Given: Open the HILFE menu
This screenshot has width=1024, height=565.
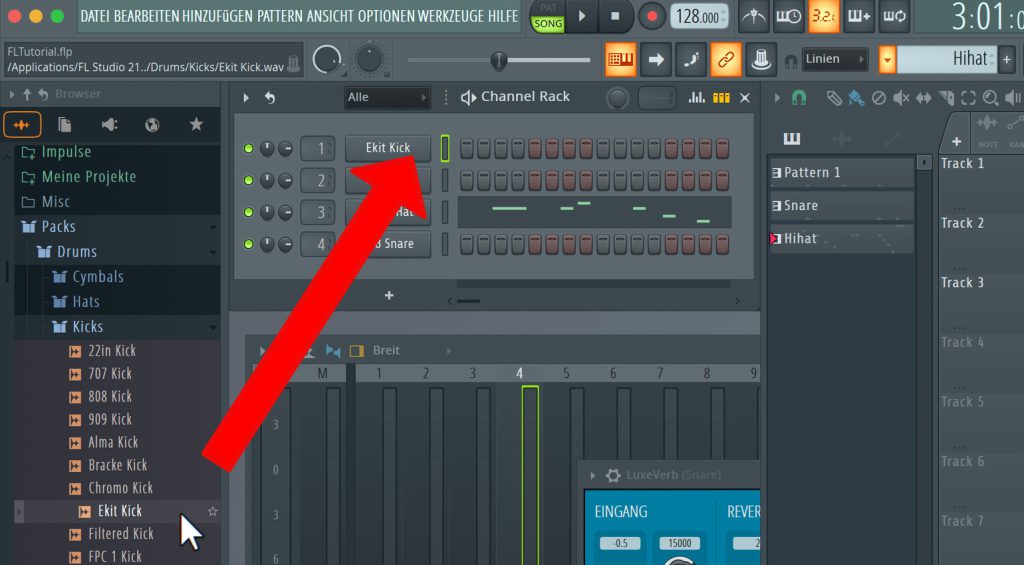Looking at the screenshot, I should tap(502, 16).
